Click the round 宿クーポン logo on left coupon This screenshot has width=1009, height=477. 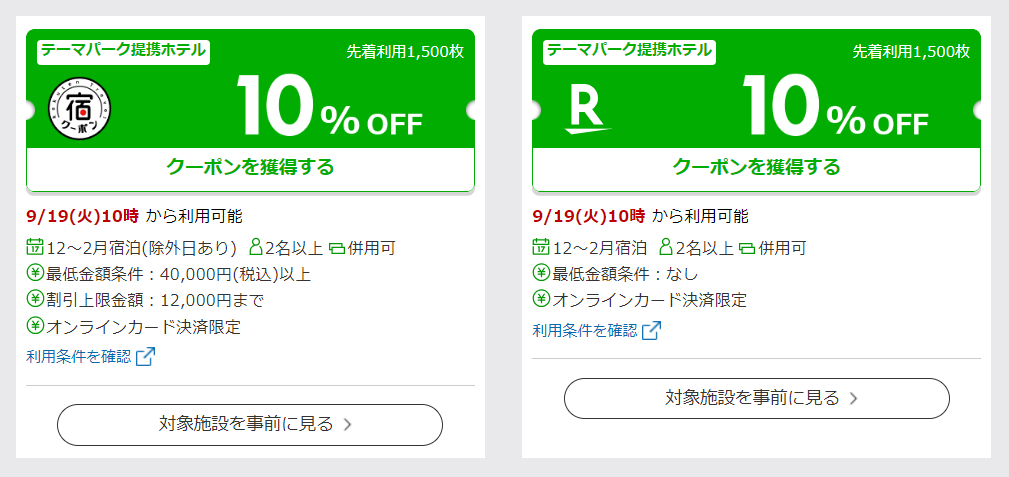[x=80, y=109]
